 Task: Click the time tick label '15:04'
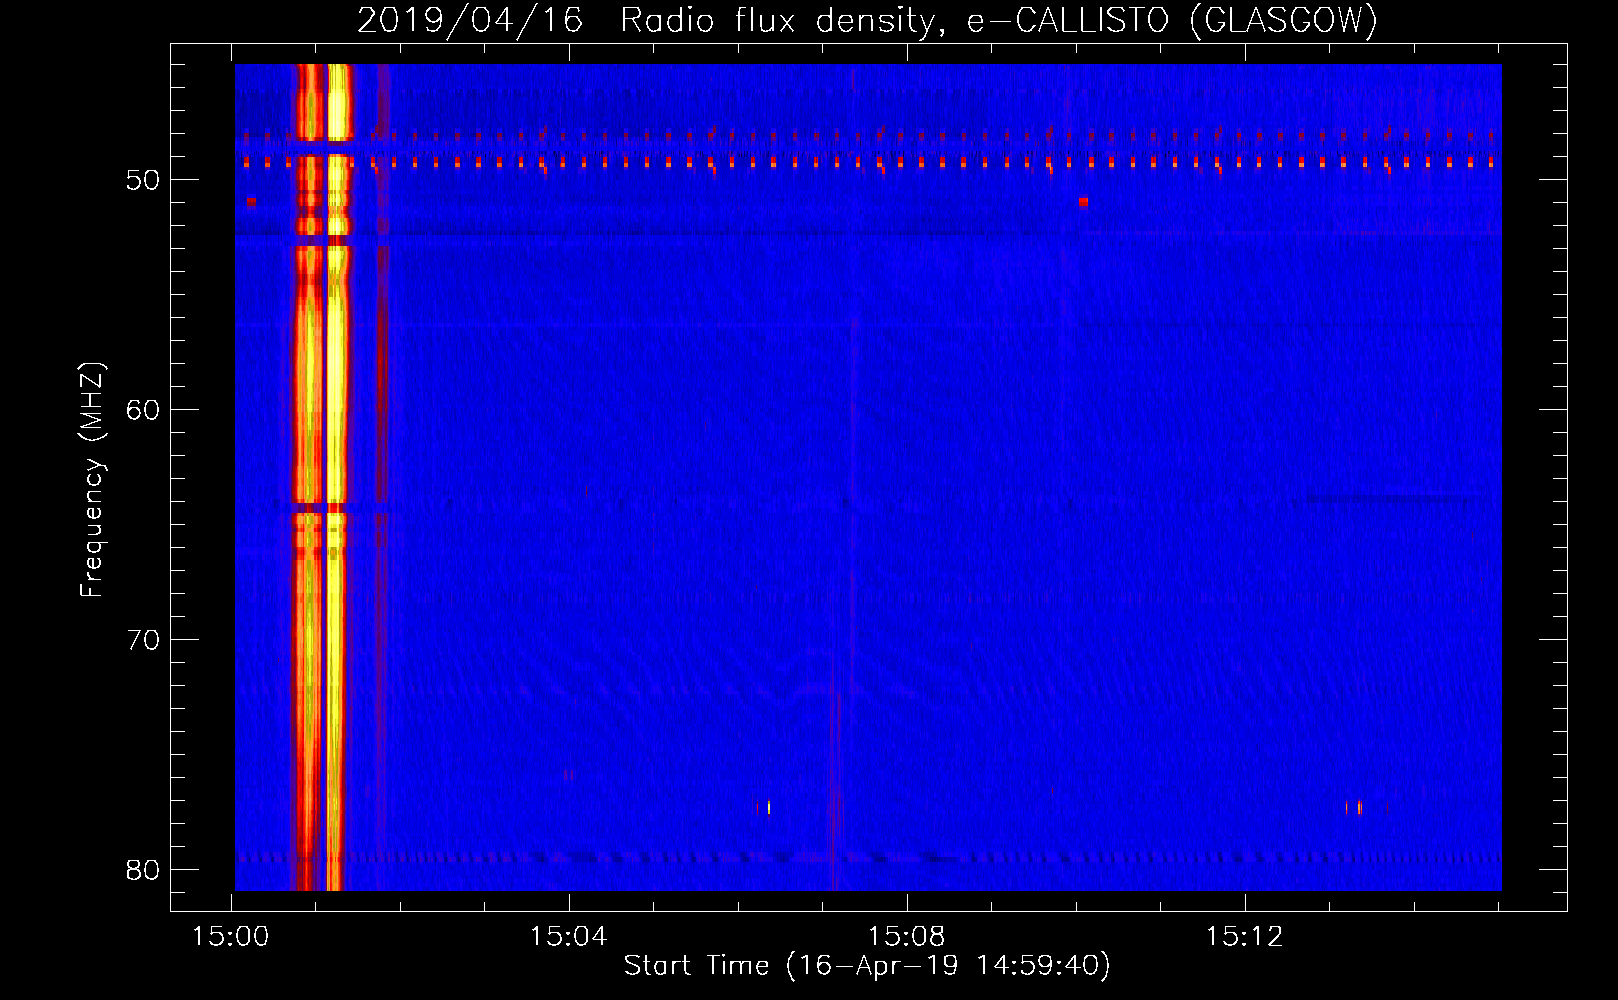point(569,937)
